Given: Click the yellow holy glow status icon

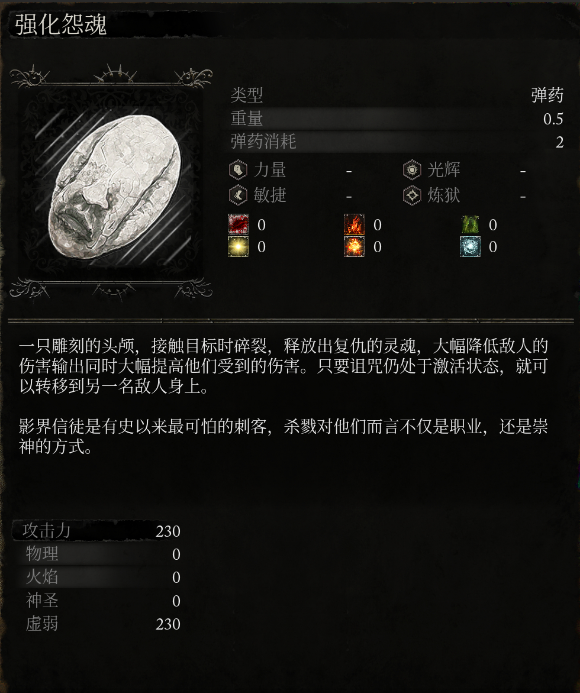Looking at the screenshot, I should point(238,246).
